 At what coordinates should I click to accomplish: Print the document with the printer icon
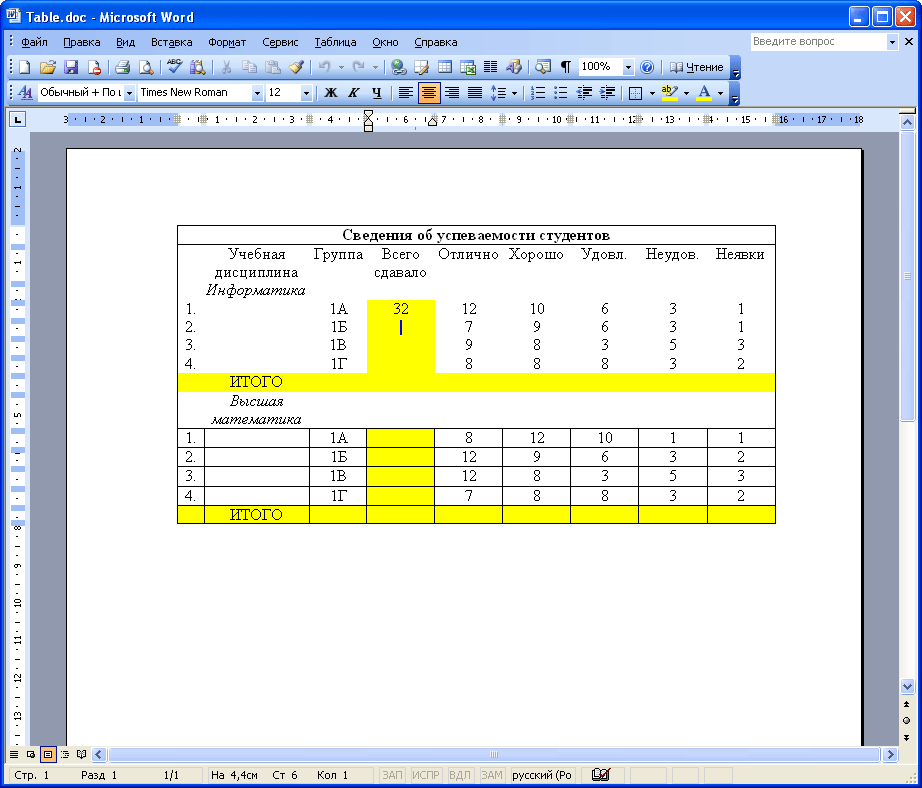point(122,67)
